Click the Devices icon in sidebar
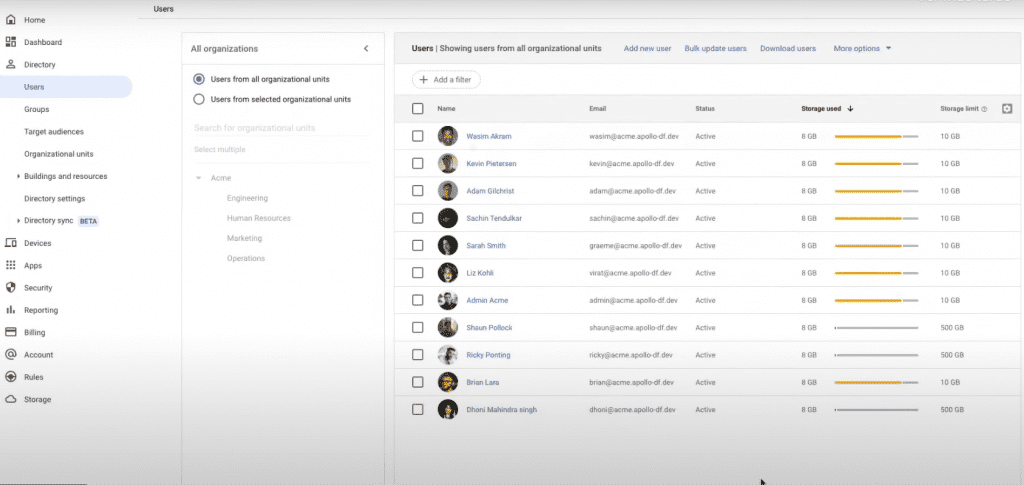 [x=10, y=243]
